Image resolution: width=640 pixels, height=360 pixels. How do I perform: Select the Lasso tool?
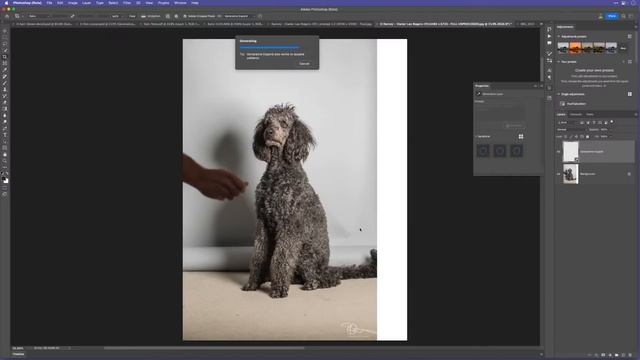click(5, 44)
